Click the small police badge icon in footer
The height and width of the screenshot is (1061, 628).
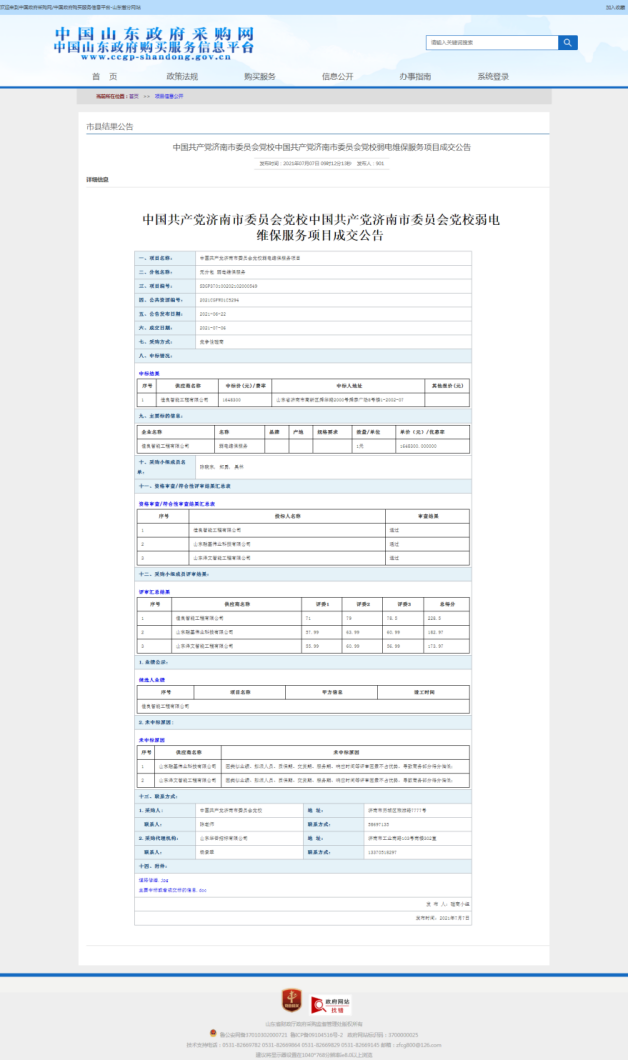tap(212, 1033)
